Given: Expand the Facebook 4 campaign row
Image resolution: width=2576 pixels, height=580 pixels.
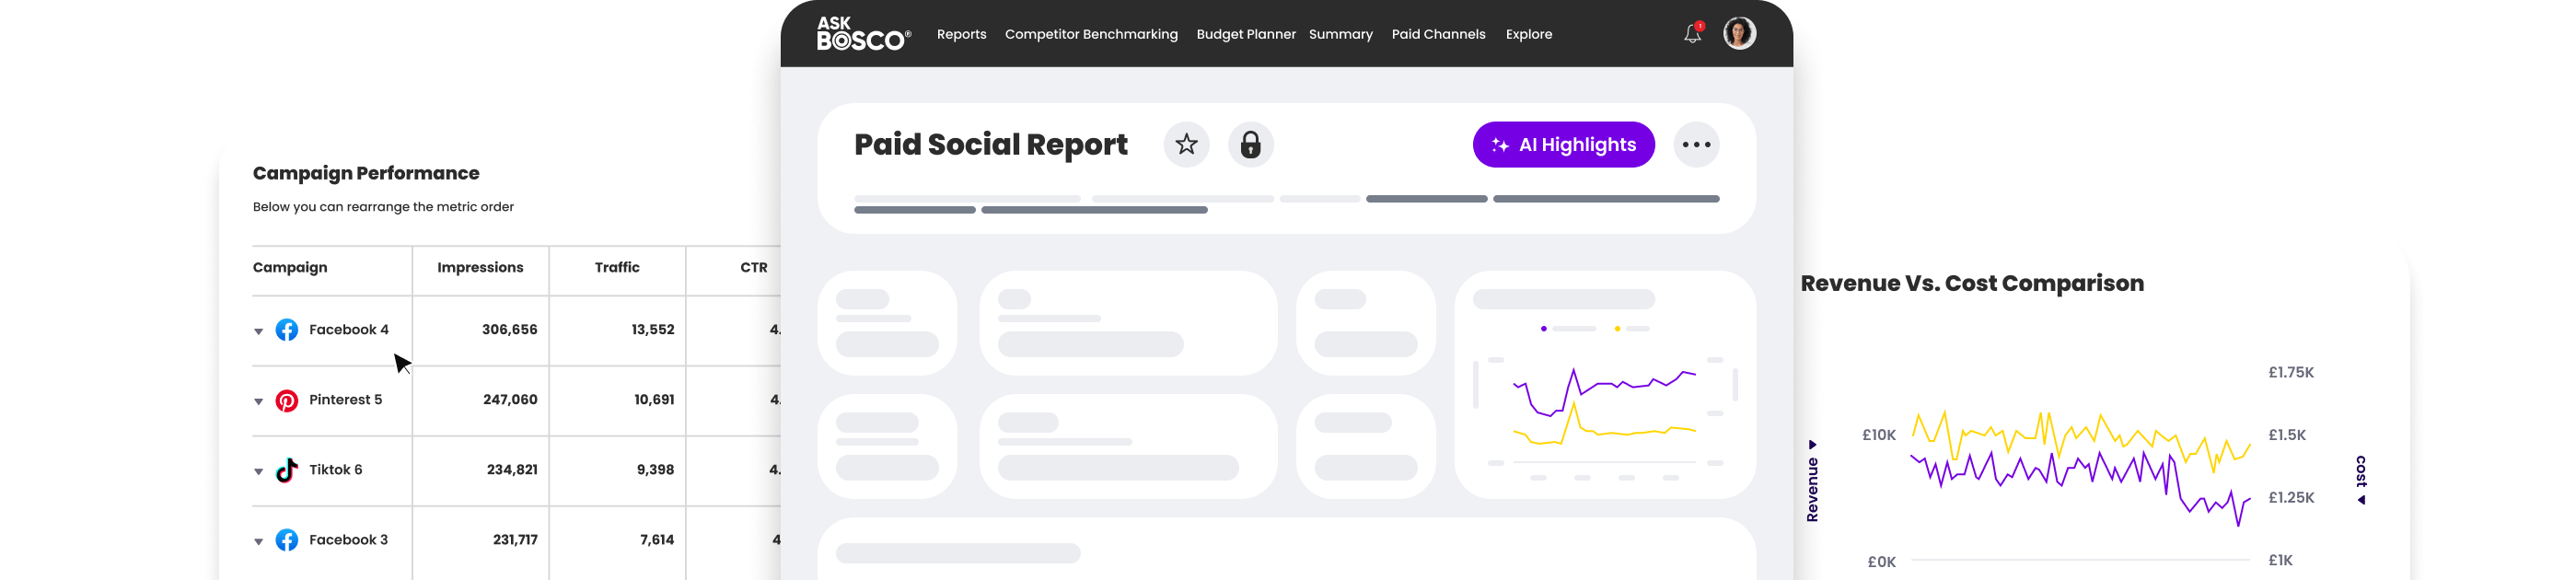Looking at the screenshot, I should (x=258, y=331).
